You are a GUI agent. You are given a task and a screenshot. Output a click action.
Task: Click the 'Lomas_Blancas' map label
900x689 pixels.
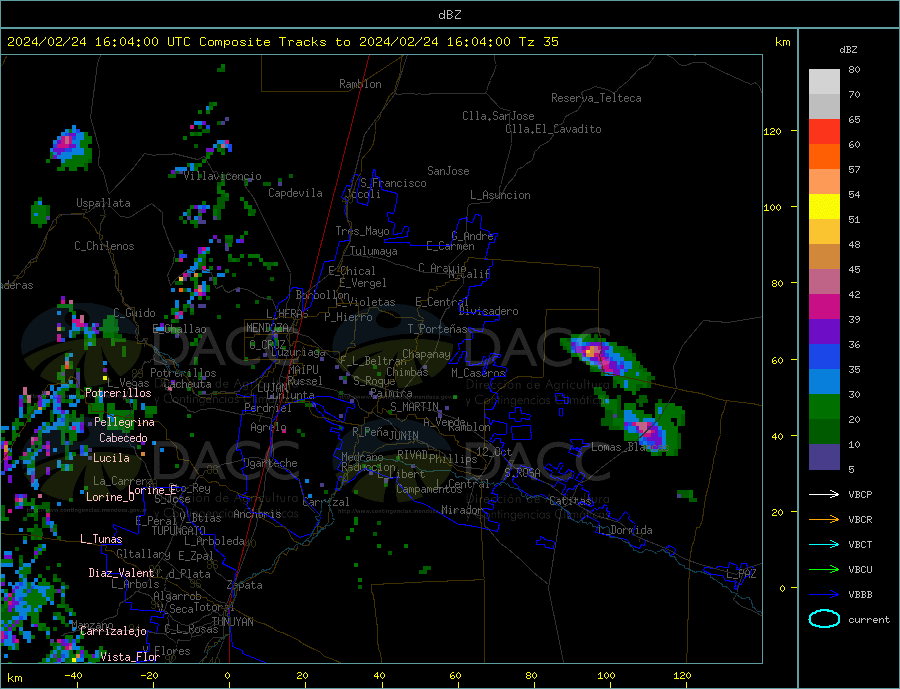tap(630, 447)
